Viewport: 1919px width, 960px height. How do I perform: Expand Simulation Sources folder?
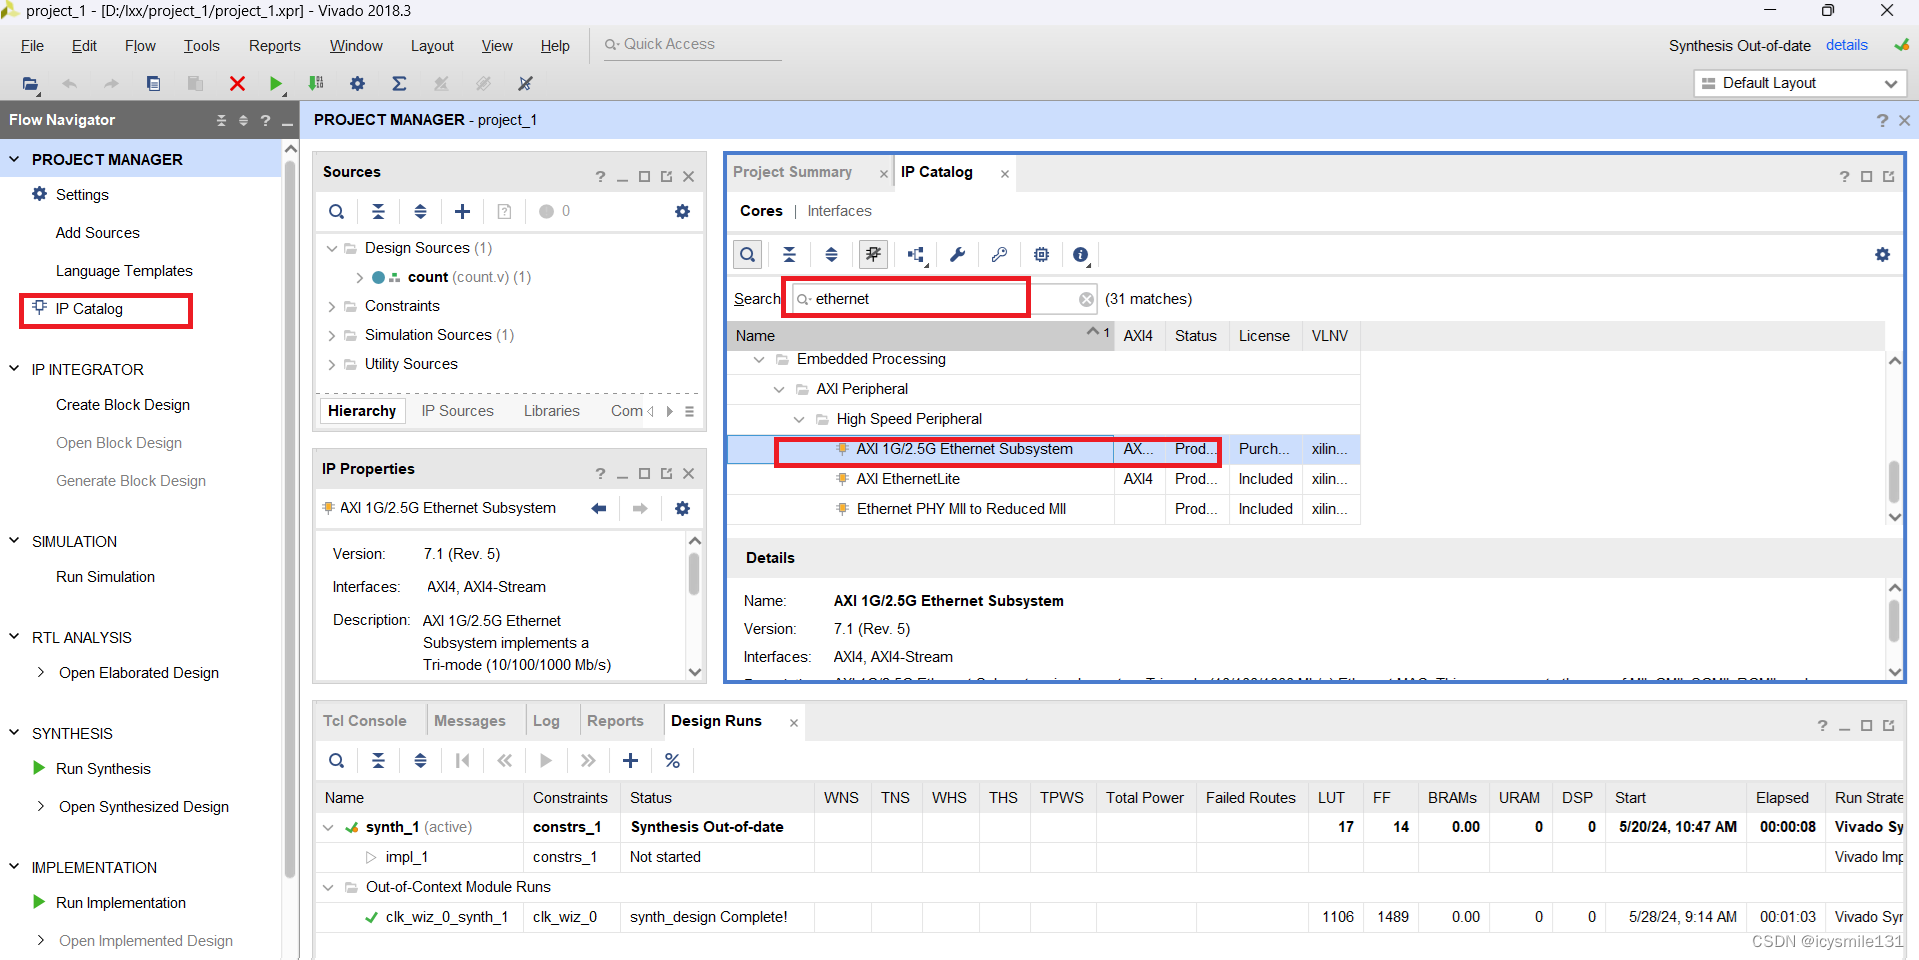click(x=331, y=335)
